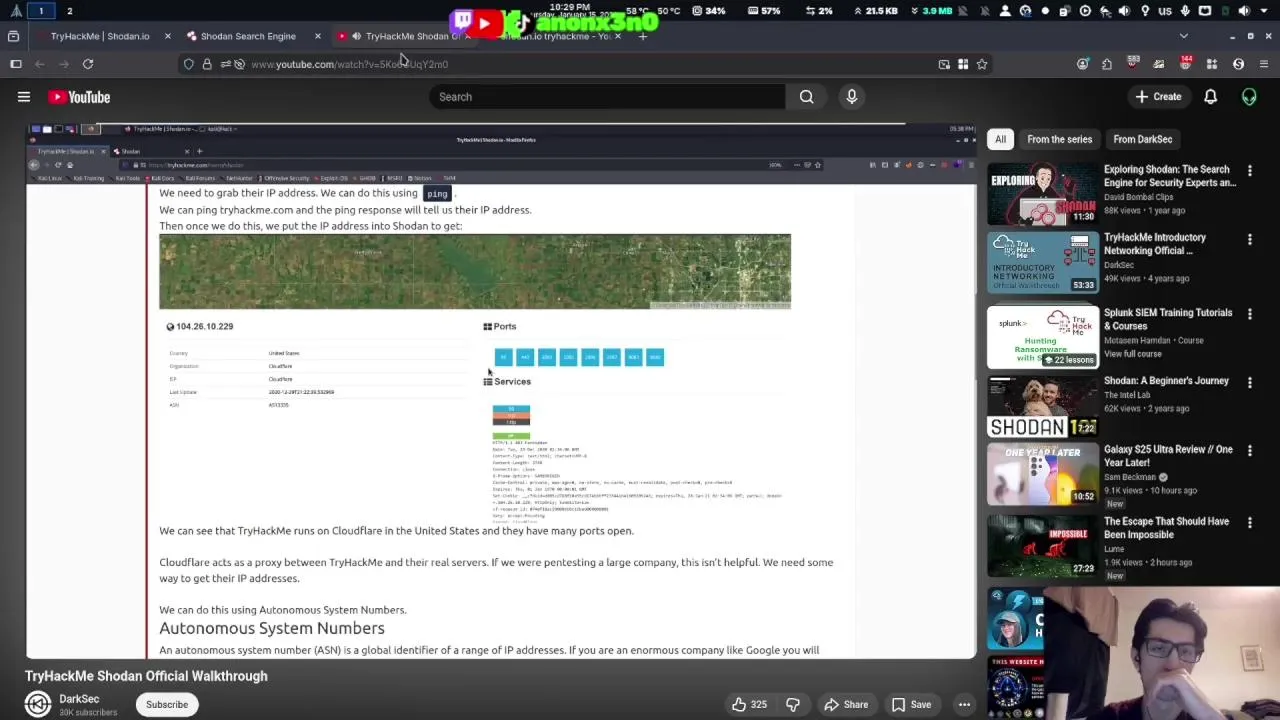Select the From DarkSec chip
The width and height of the screenshot is (1280, 720).
[1143, 139]
